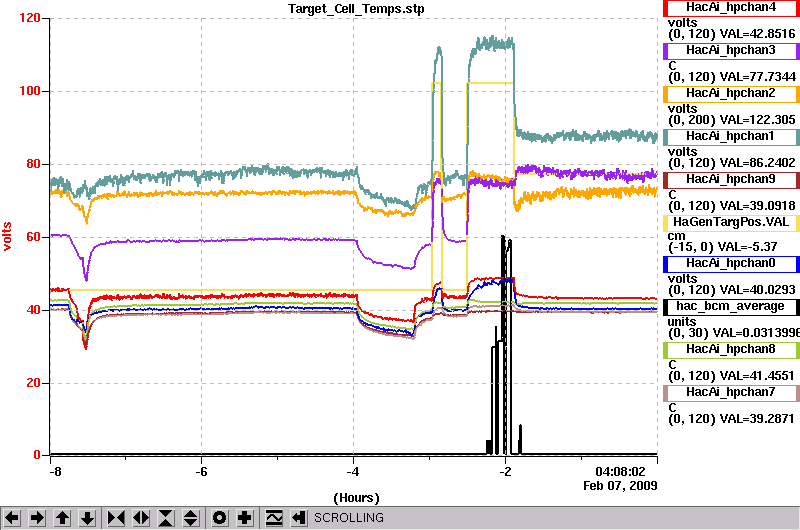The height and width of the screenshot is (530, 800).
Task: Click the 'cm' units label in the legend
Action: (677, 236)
